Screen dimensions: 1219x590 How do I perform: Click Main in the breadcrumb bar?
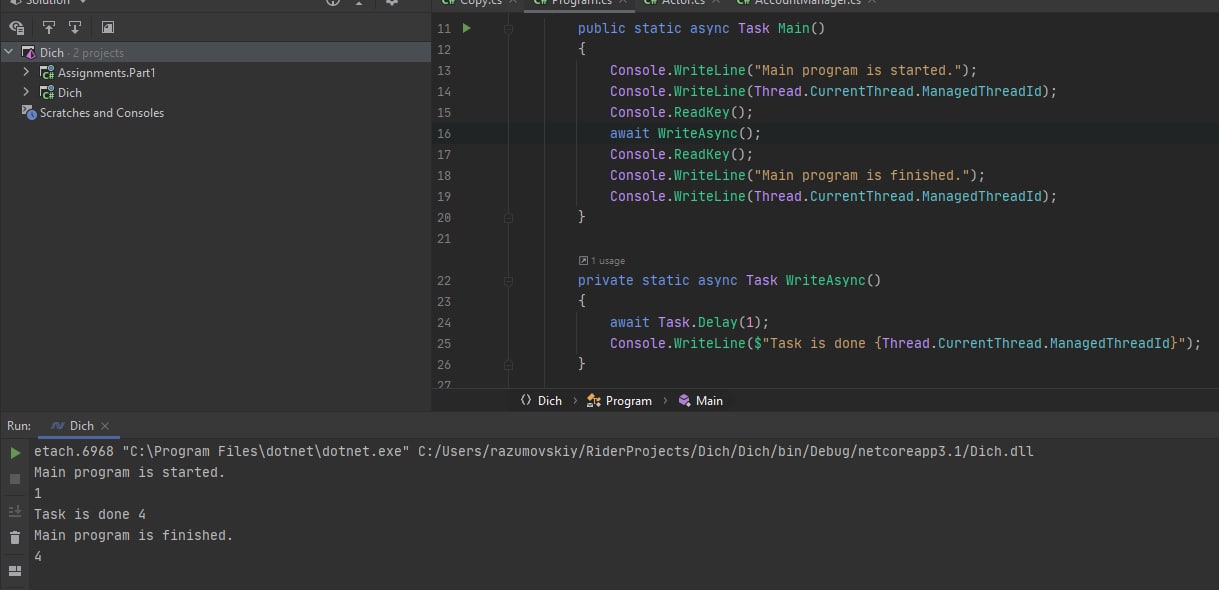click(x=709, y=401)
